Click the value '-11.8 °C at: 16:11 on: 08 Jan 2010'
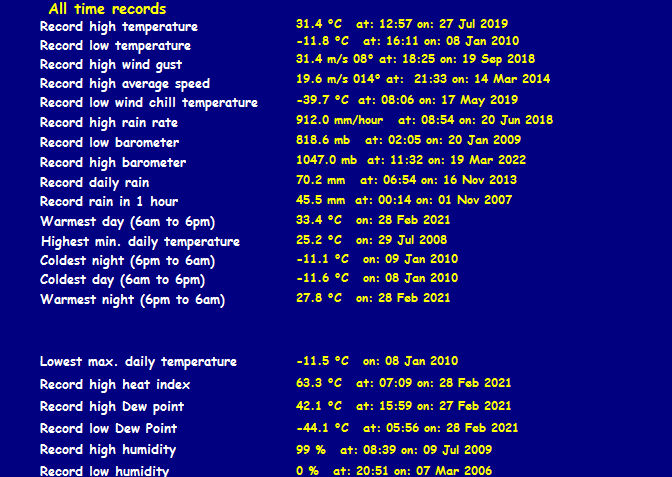 point(407,41)
